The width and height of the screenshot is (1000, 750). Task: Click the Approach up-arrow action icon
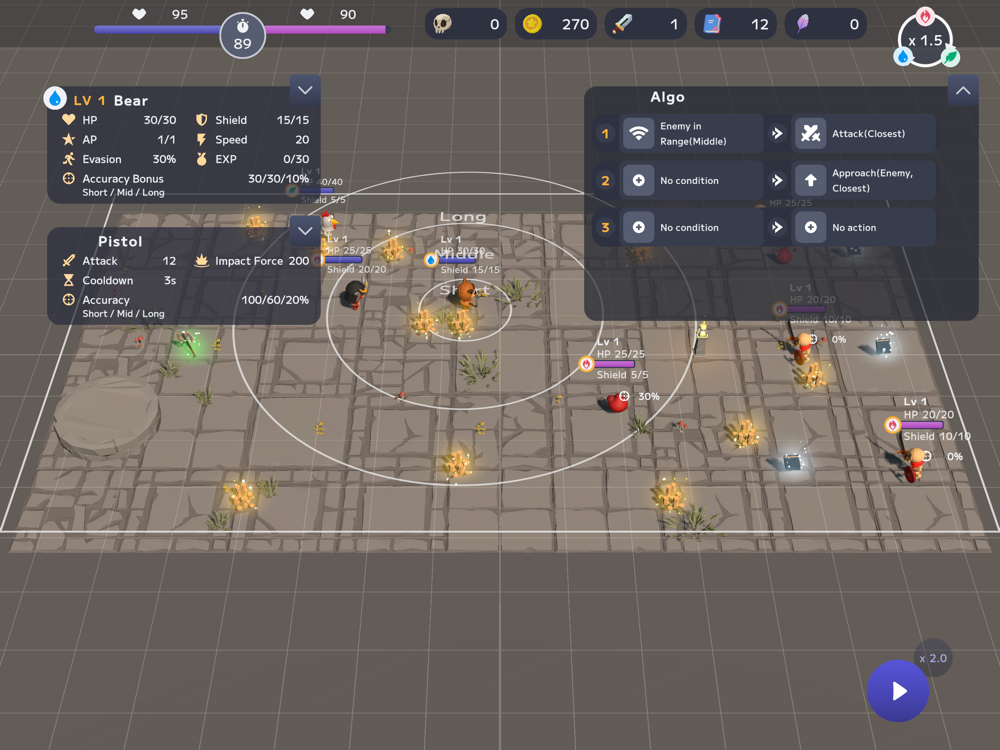tap(811, 180)
